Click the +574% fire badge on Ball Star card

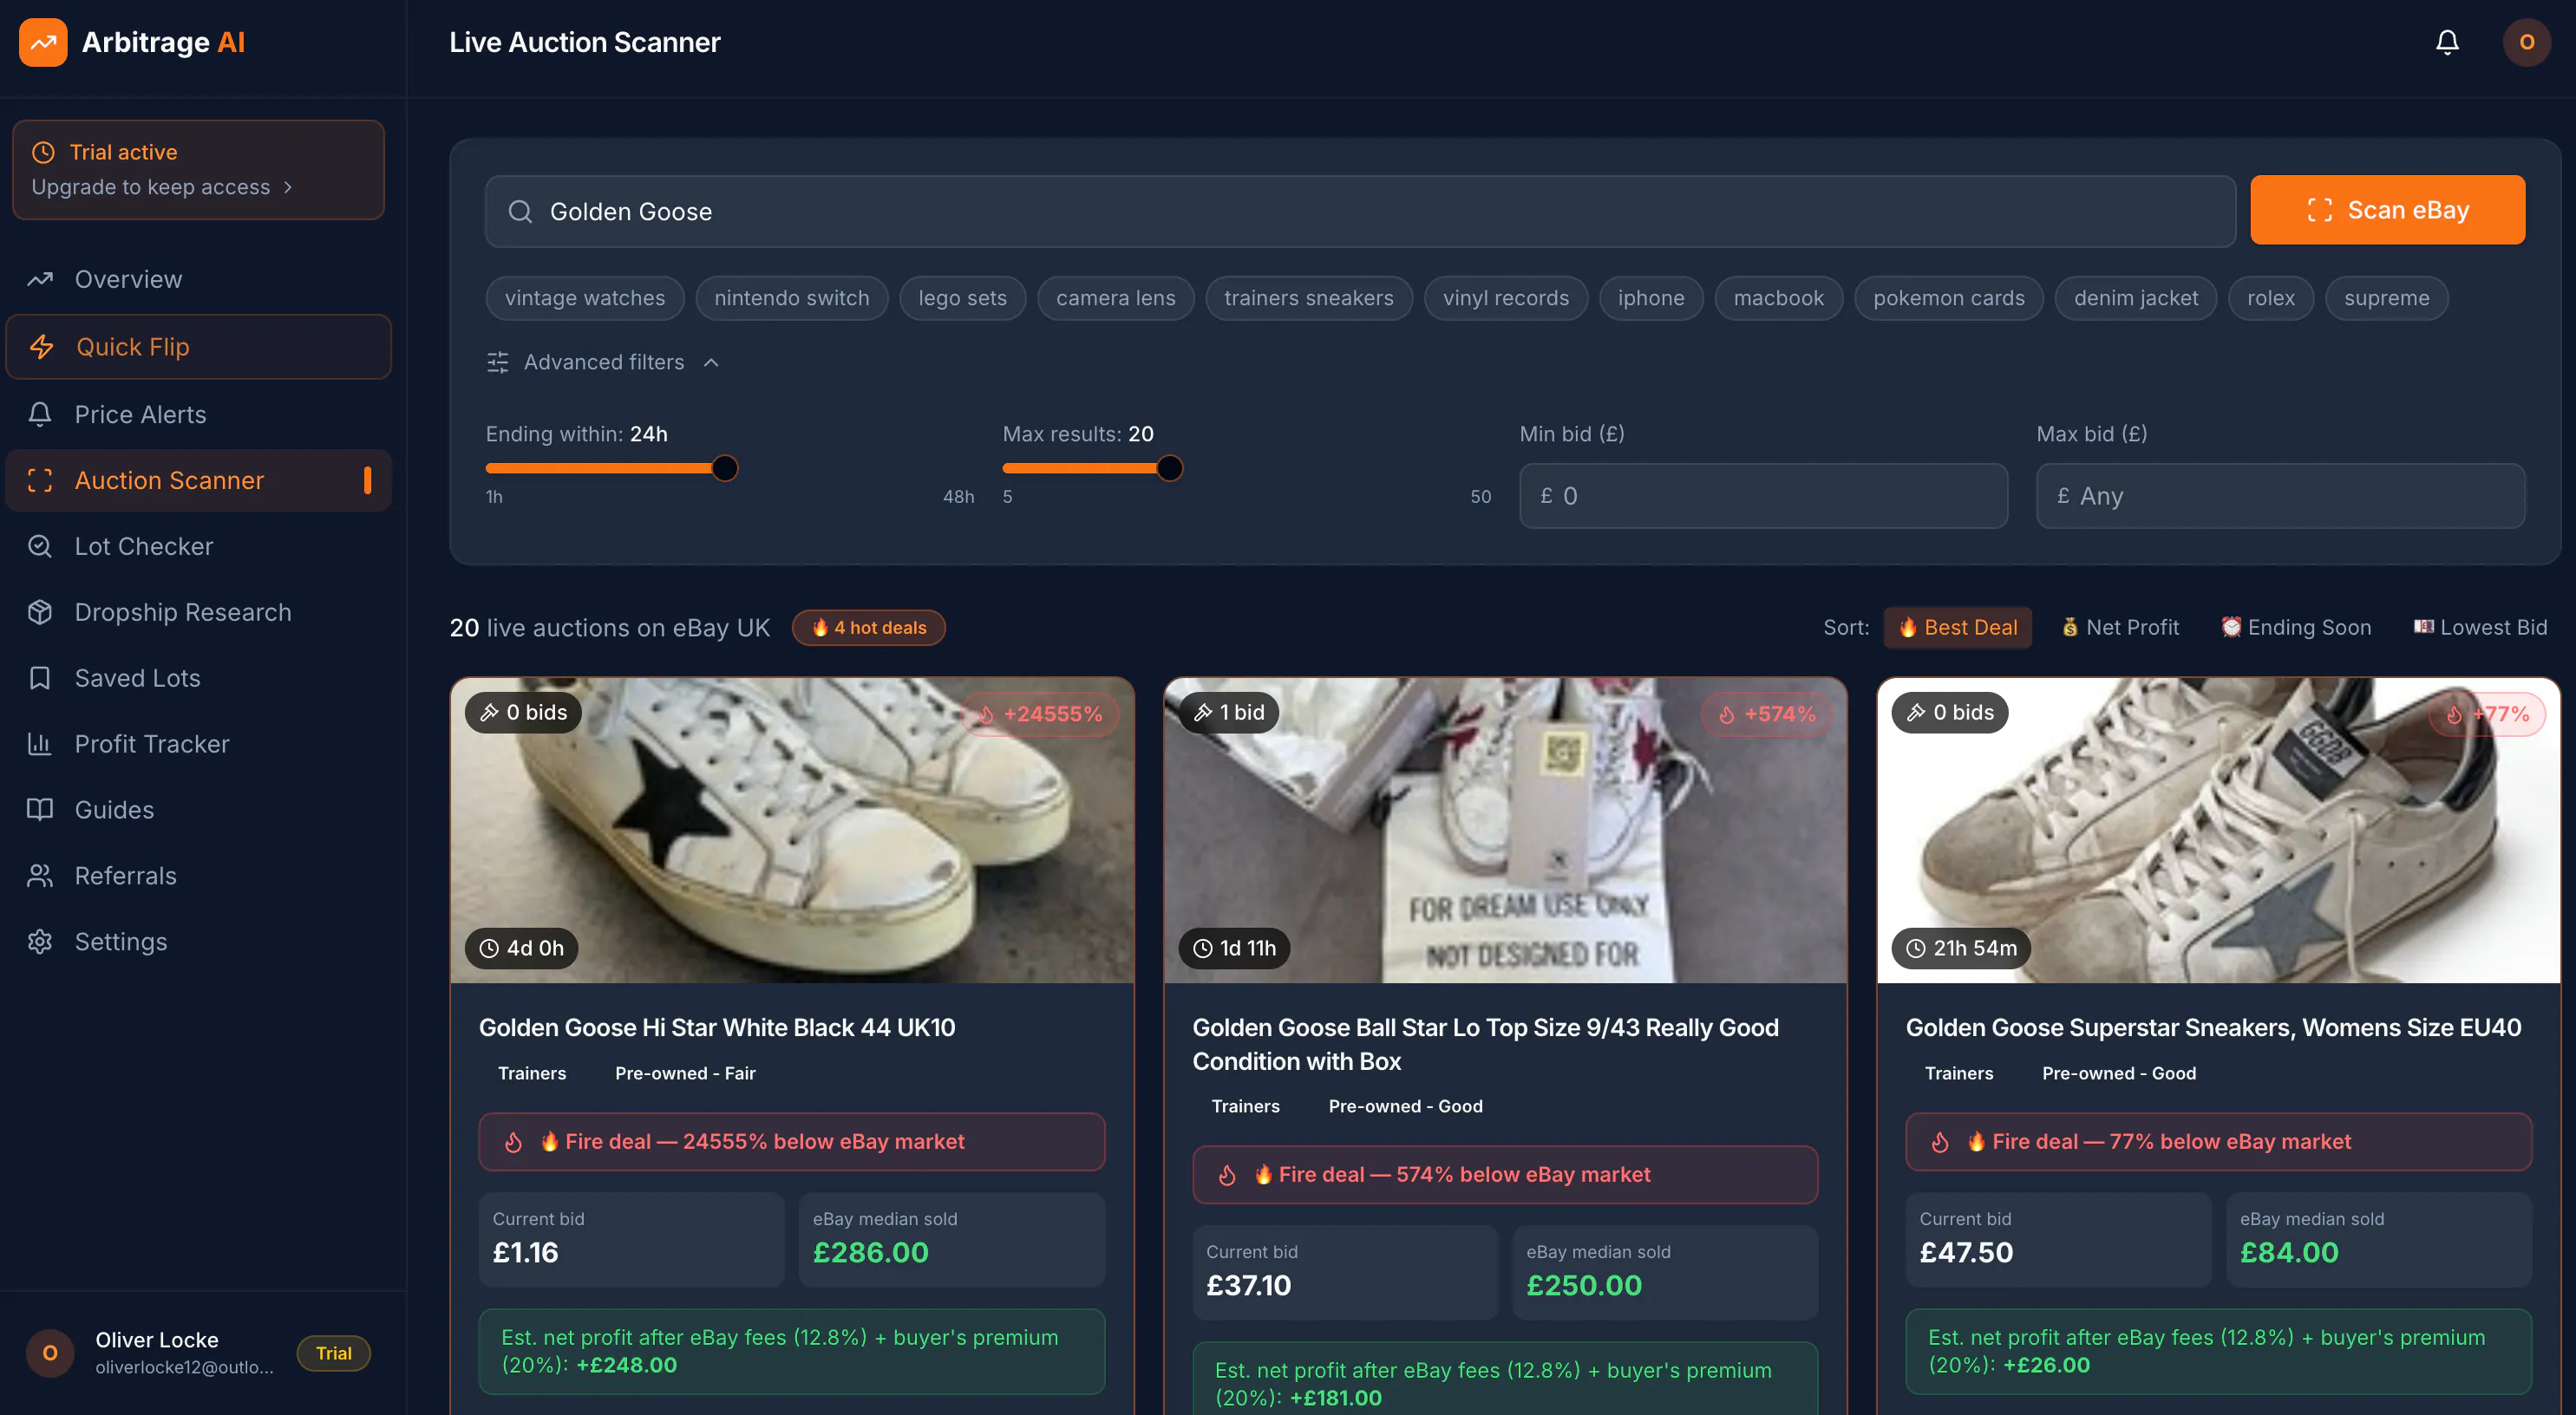[1767, 714]
